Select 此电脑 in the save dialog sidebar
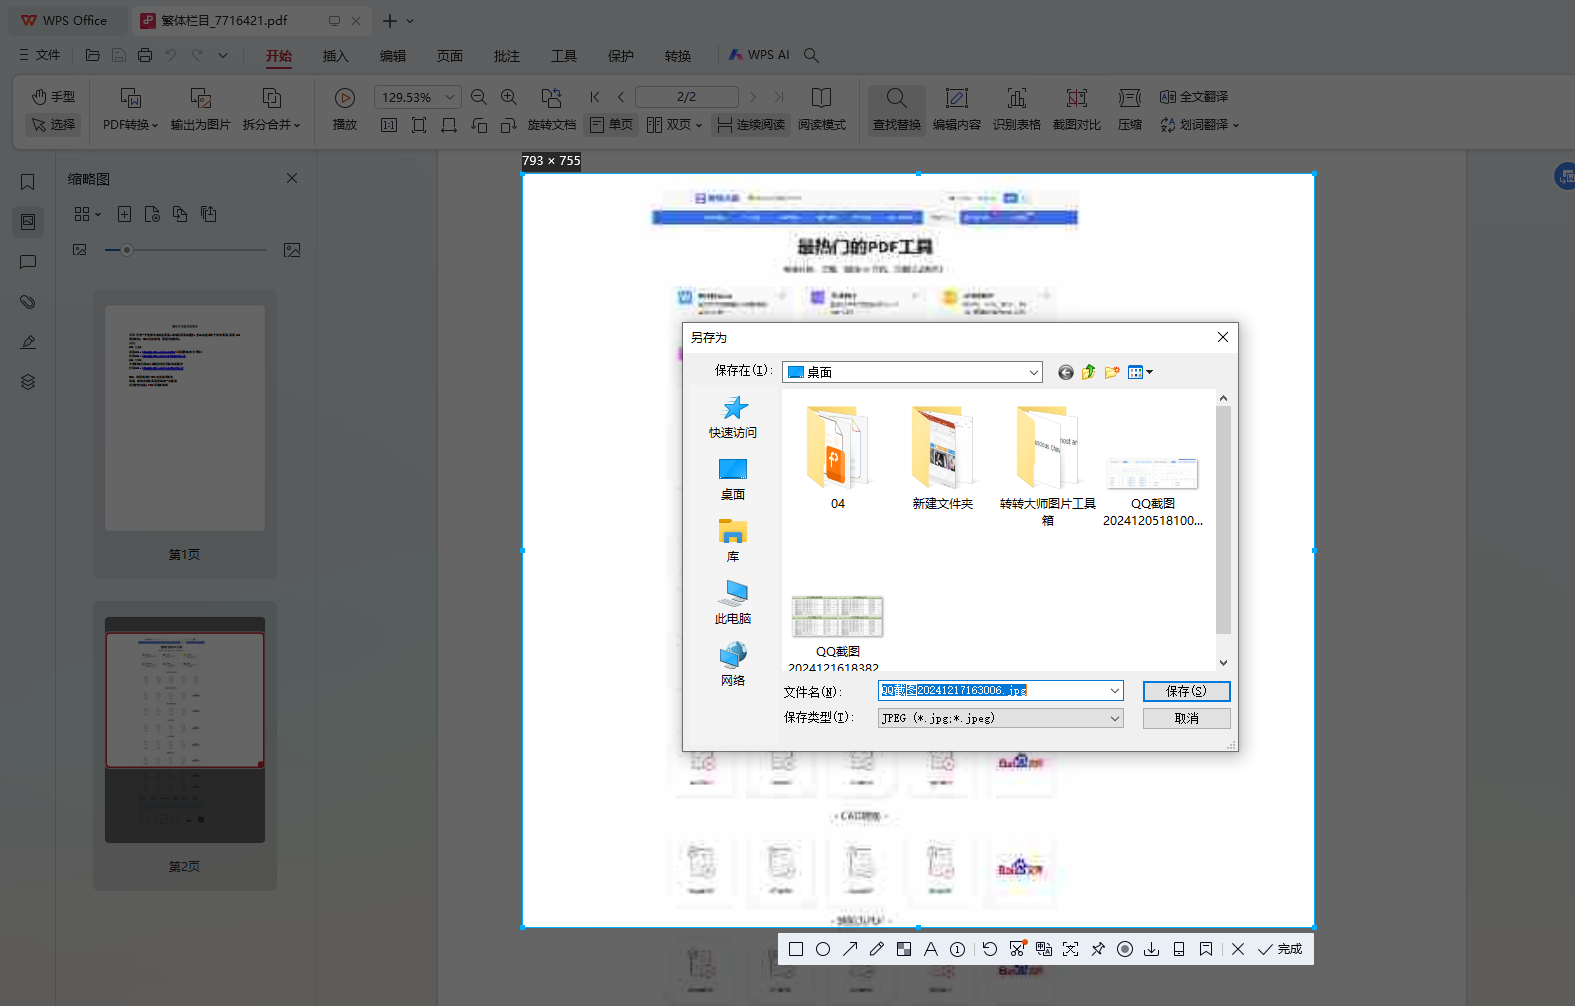Screen dimensions: 1575x1006 click(733, 603)
